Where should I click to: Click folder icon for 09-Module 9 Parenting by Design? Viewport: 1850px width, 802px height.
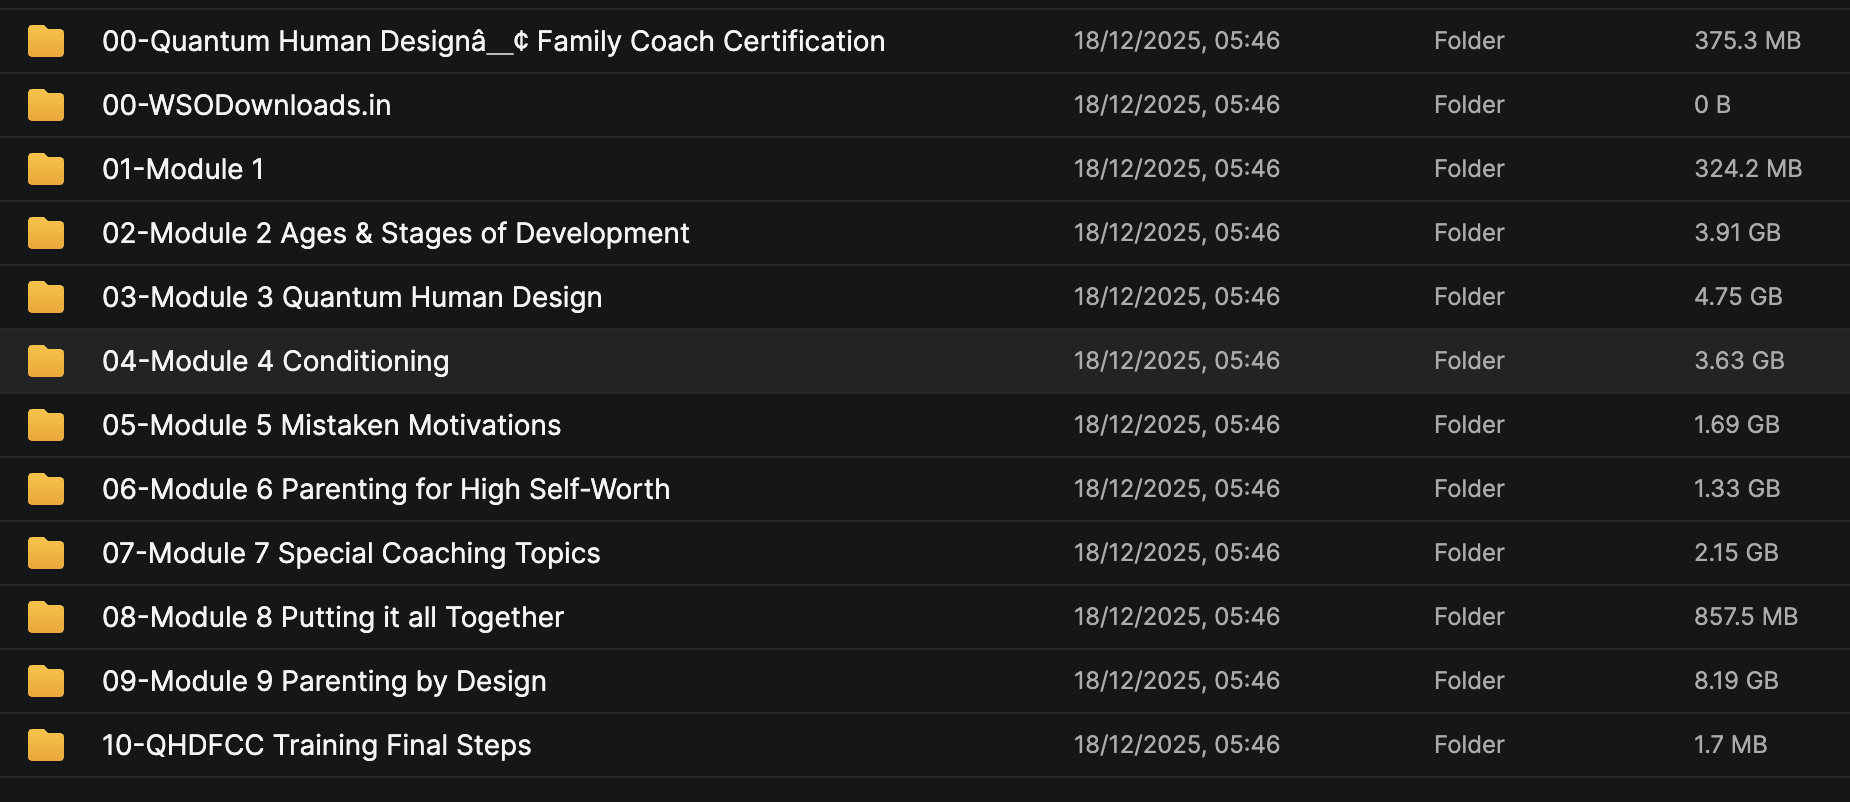pyautogui.click(x=46, y=681)
